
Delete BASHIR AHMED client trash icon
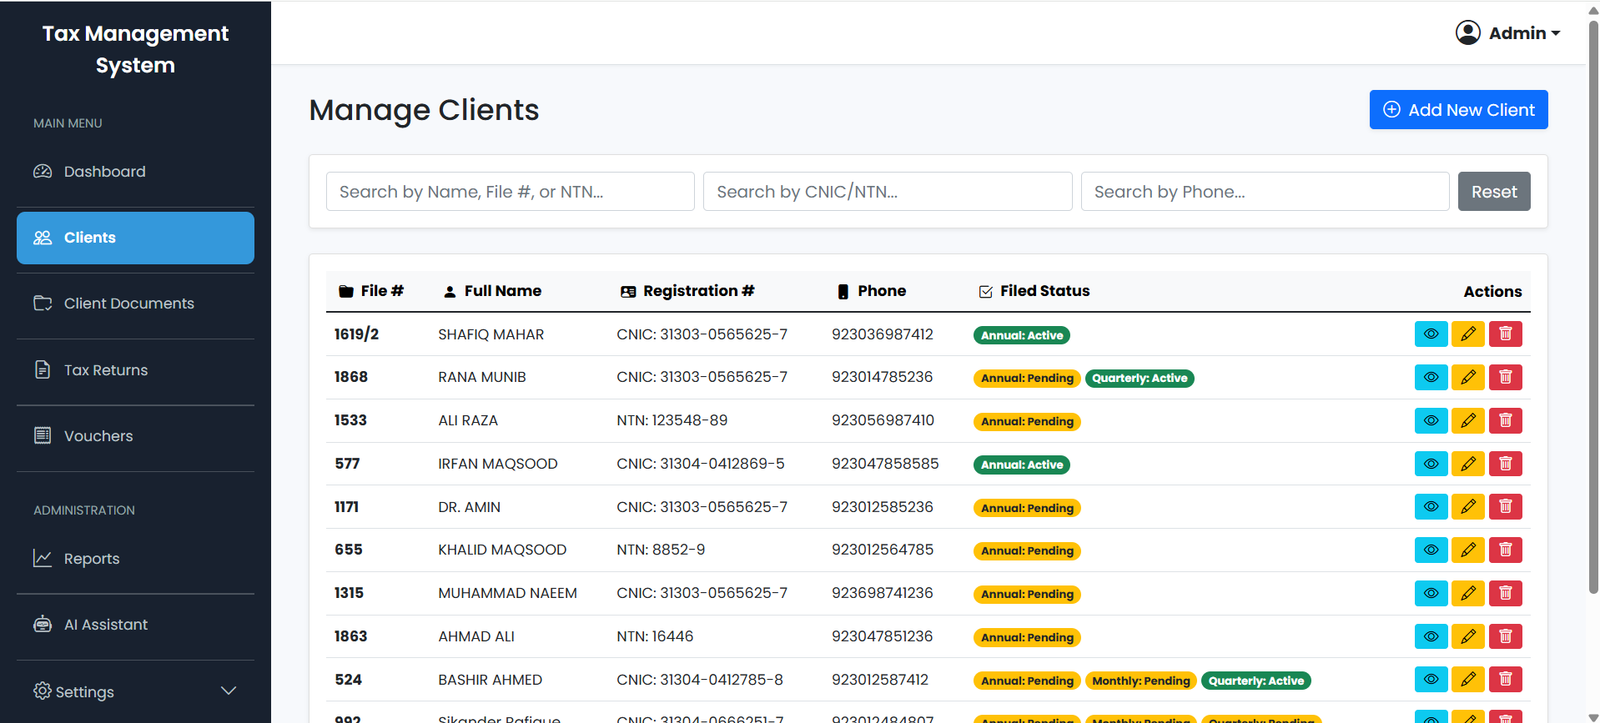point(1505,679)
